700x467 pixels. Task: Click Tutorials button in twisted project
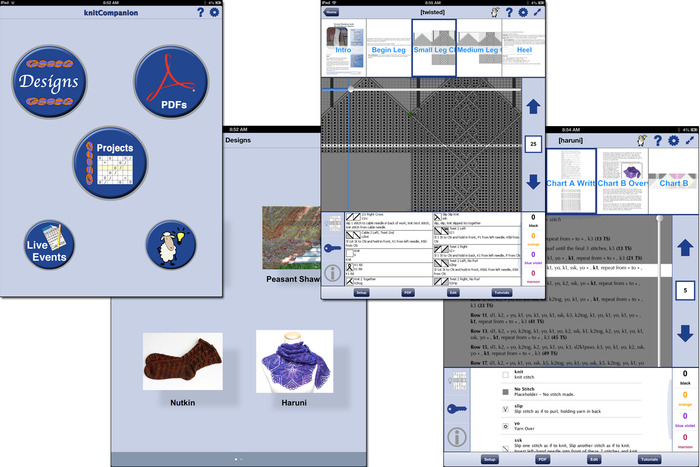502,292
